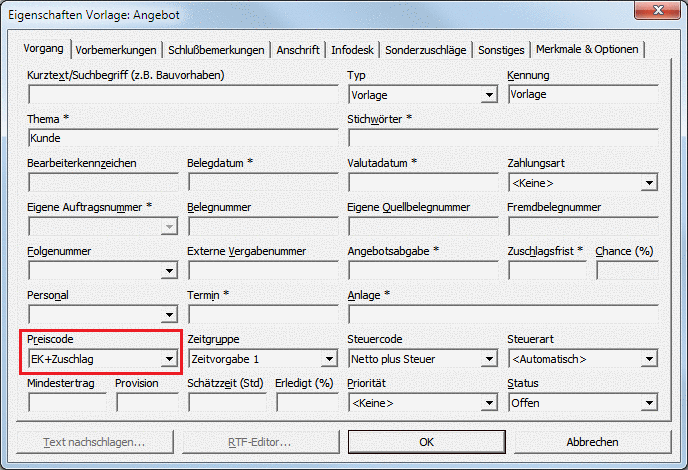
Task: Click the Schätzzeit (Std) input field
Action: tap(227, 402)
